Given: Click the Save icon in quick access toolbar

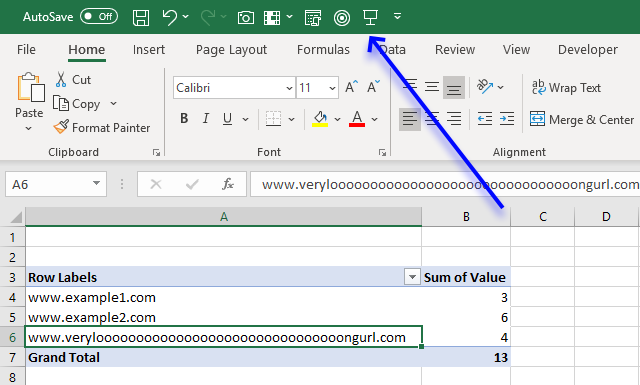Looking at the screenshot, I should click(x=141, y=17).
